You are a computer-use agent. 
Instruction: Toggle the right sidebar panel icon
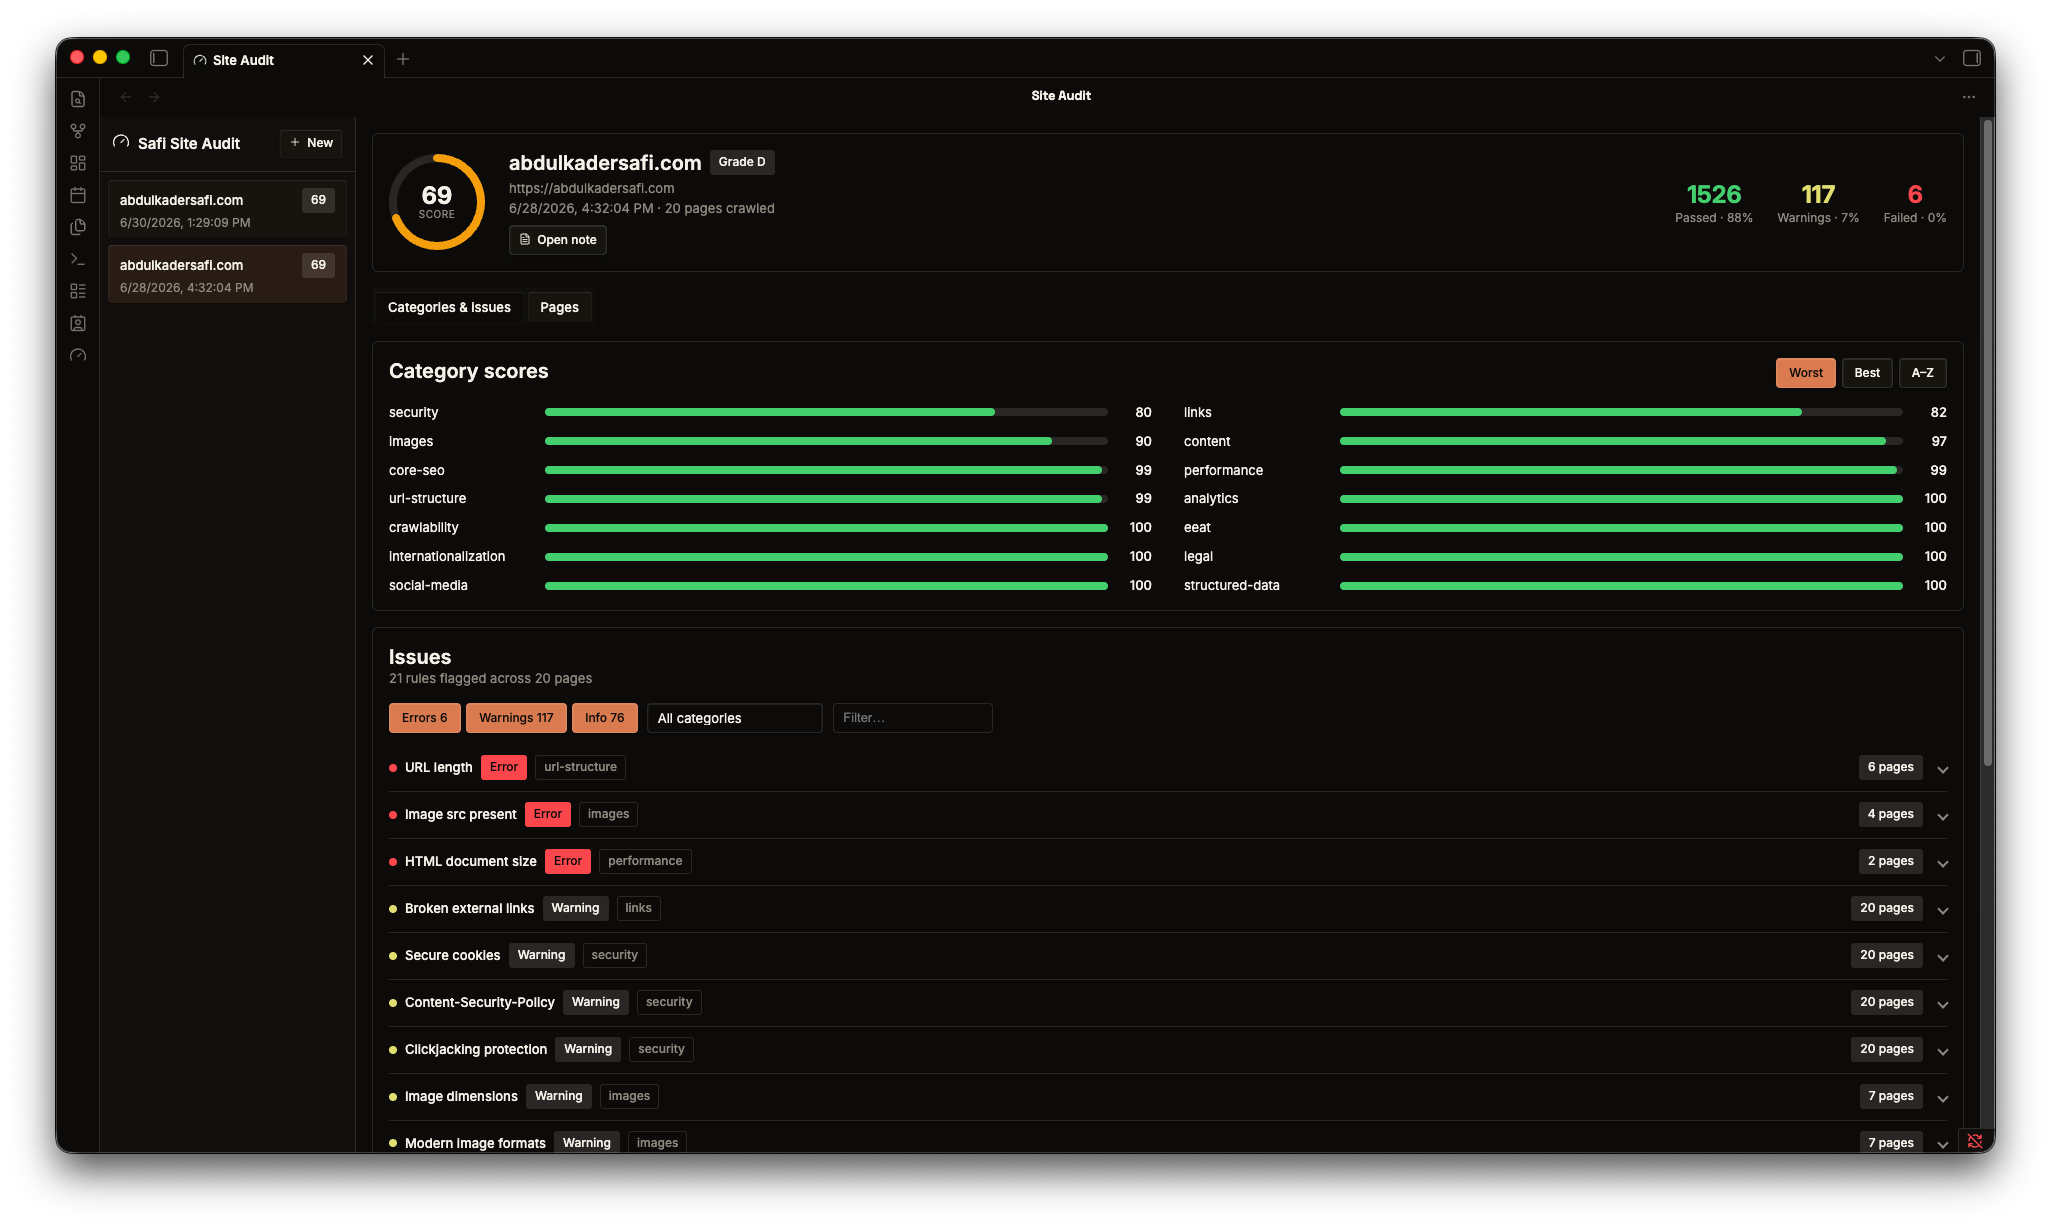pyautogui.click(x=1972, y=58)
